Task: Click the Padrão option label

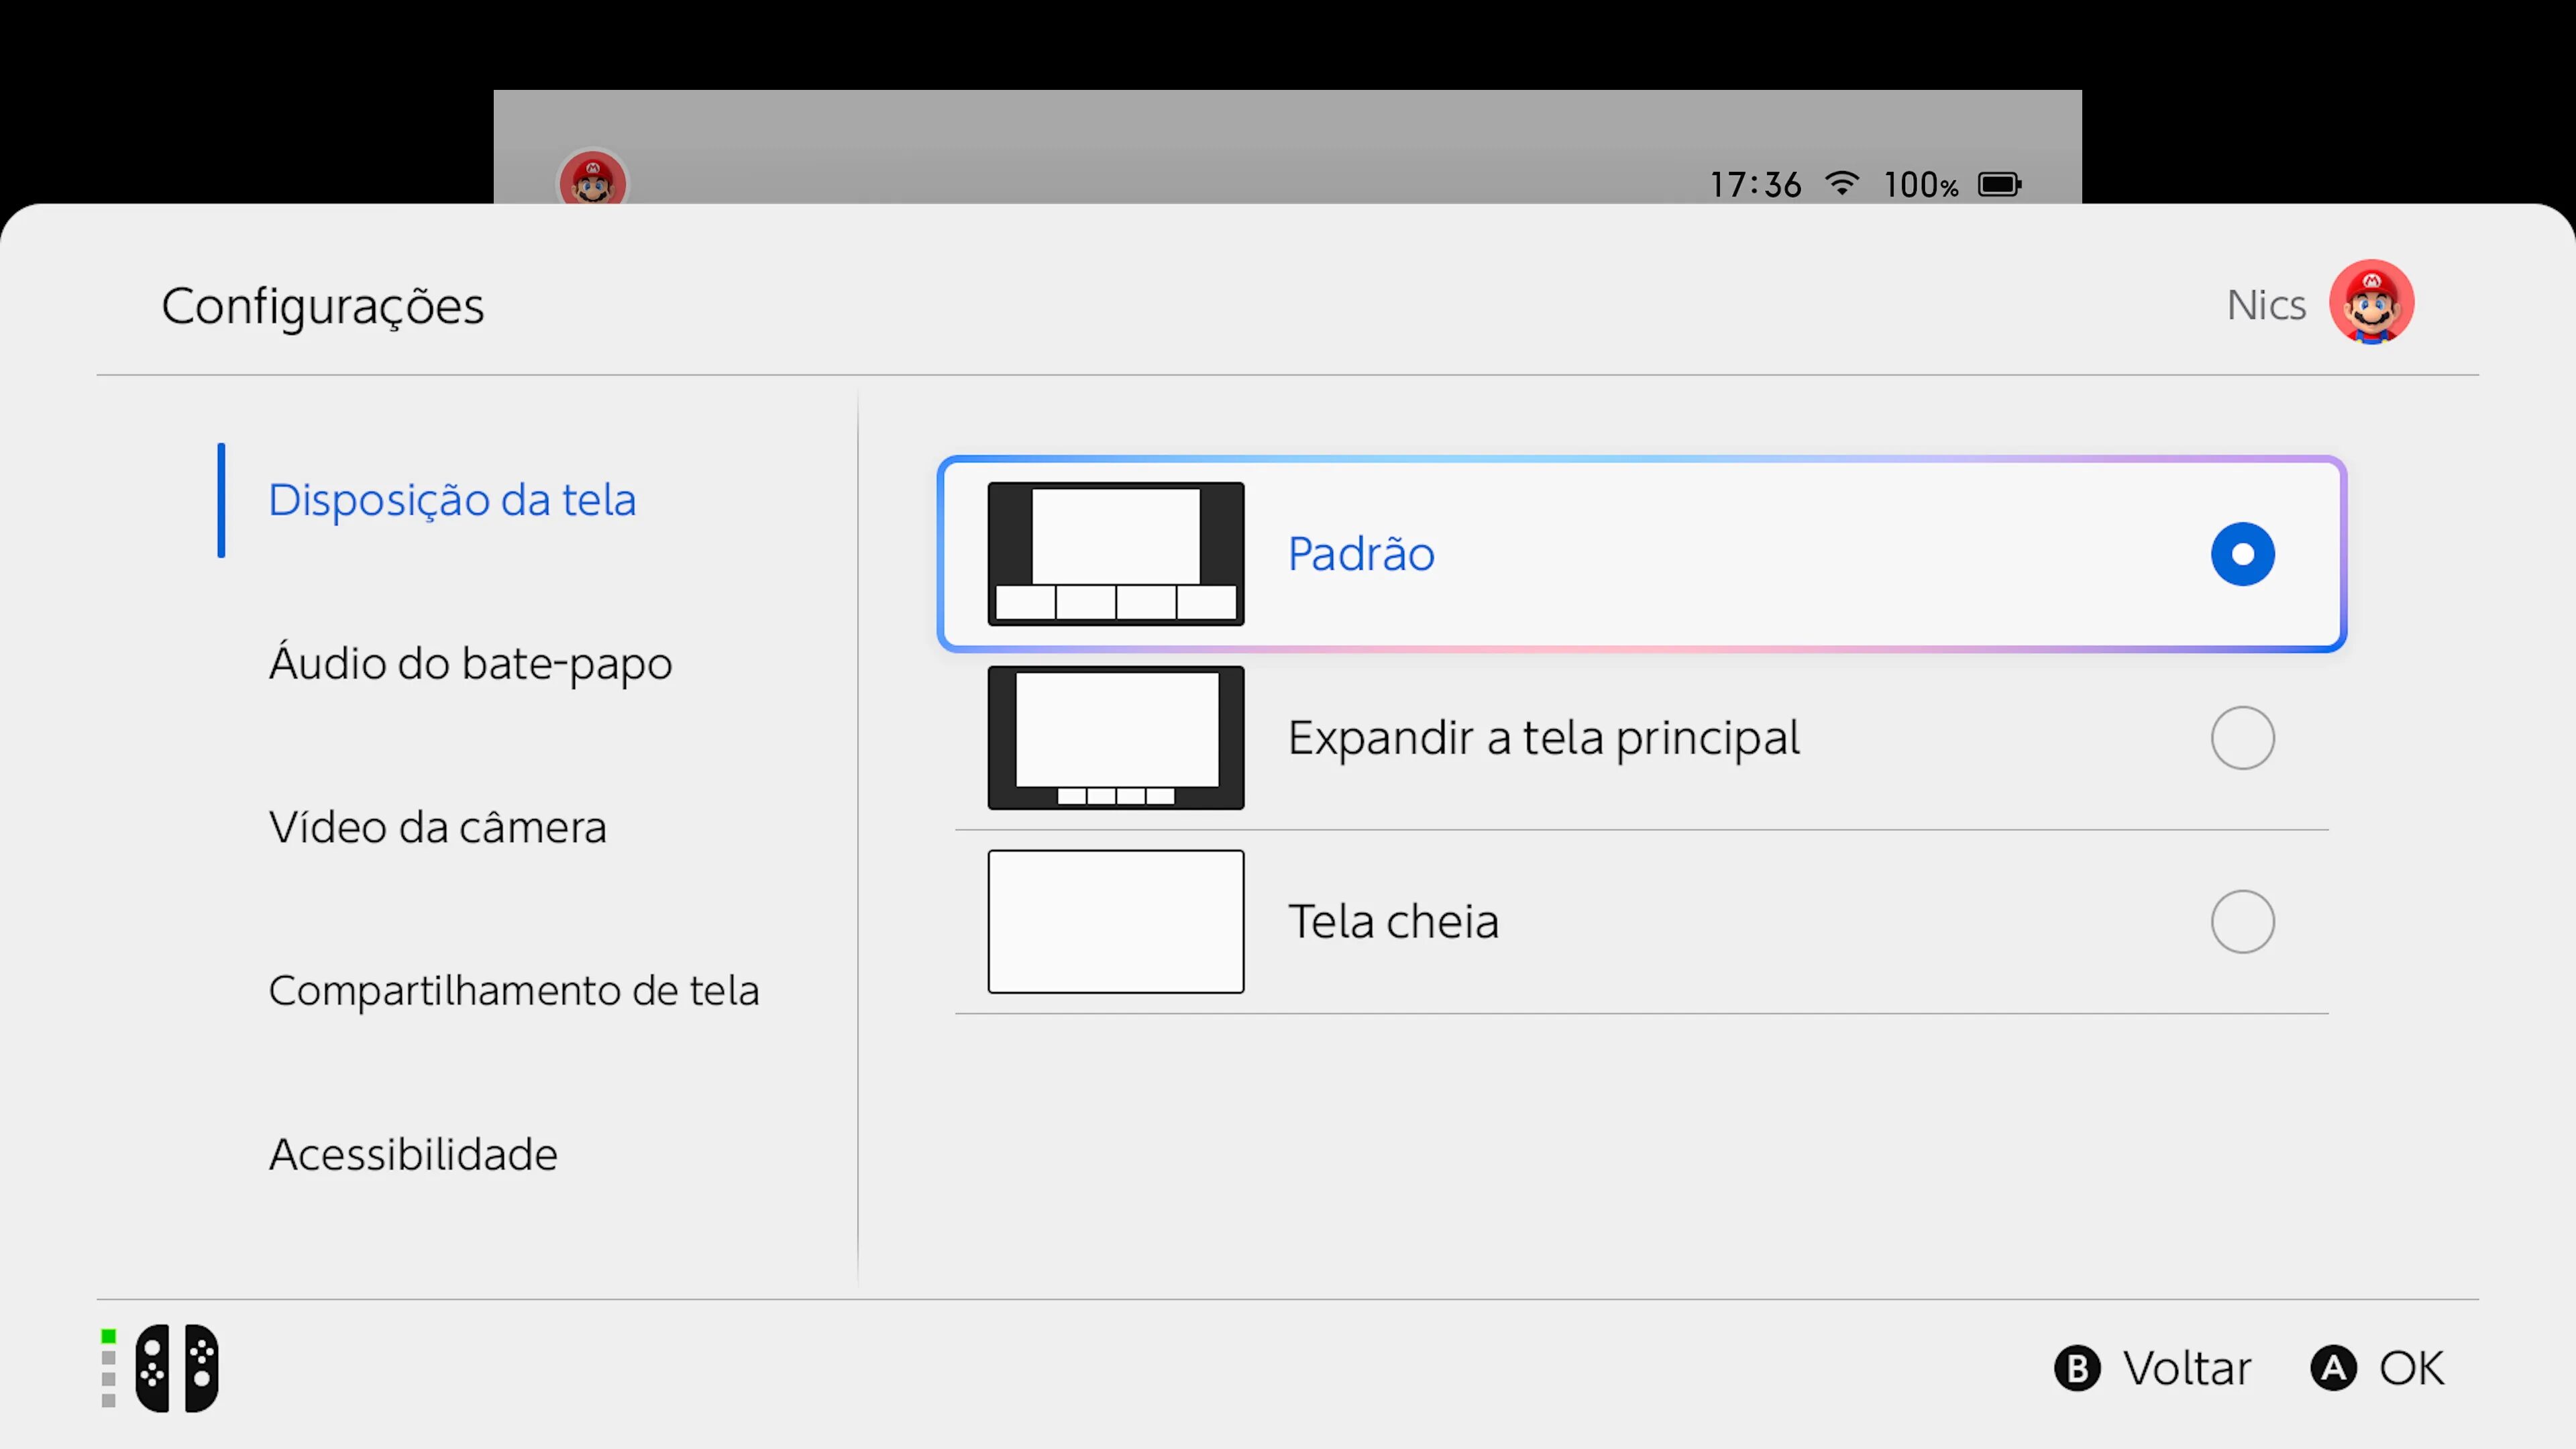Action: (1361, 554)
